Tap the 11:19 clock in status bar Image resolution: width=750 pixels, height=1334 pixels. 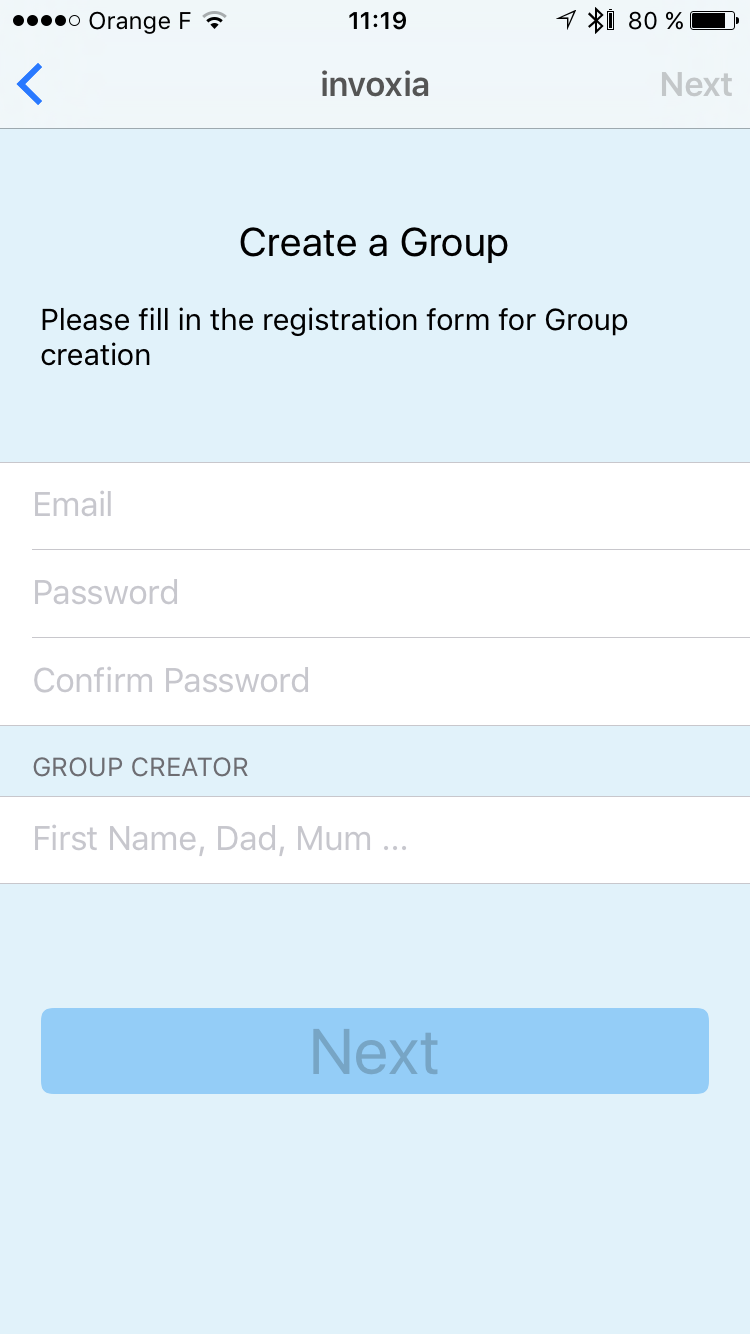click(x=375, y=21)
